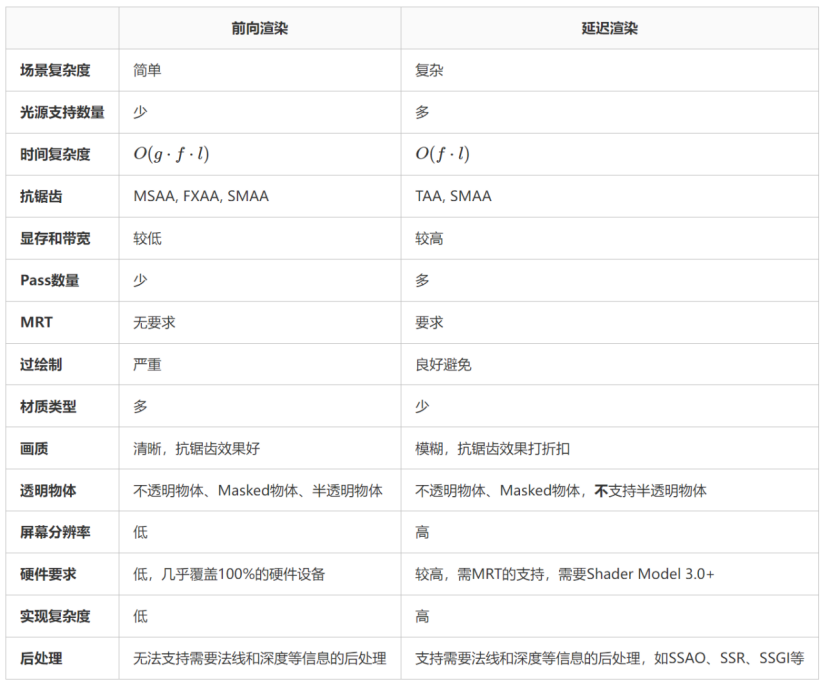Select the 硬件要求 row label
This screenshot has width=831, height=688.
click(48, 574)
